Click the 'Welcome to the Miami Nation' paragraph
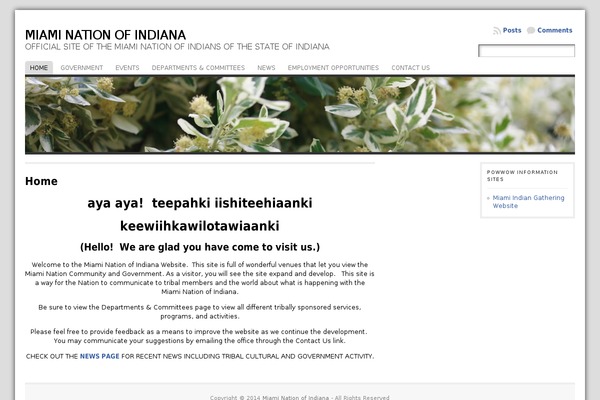 click(x=200, y=278)
